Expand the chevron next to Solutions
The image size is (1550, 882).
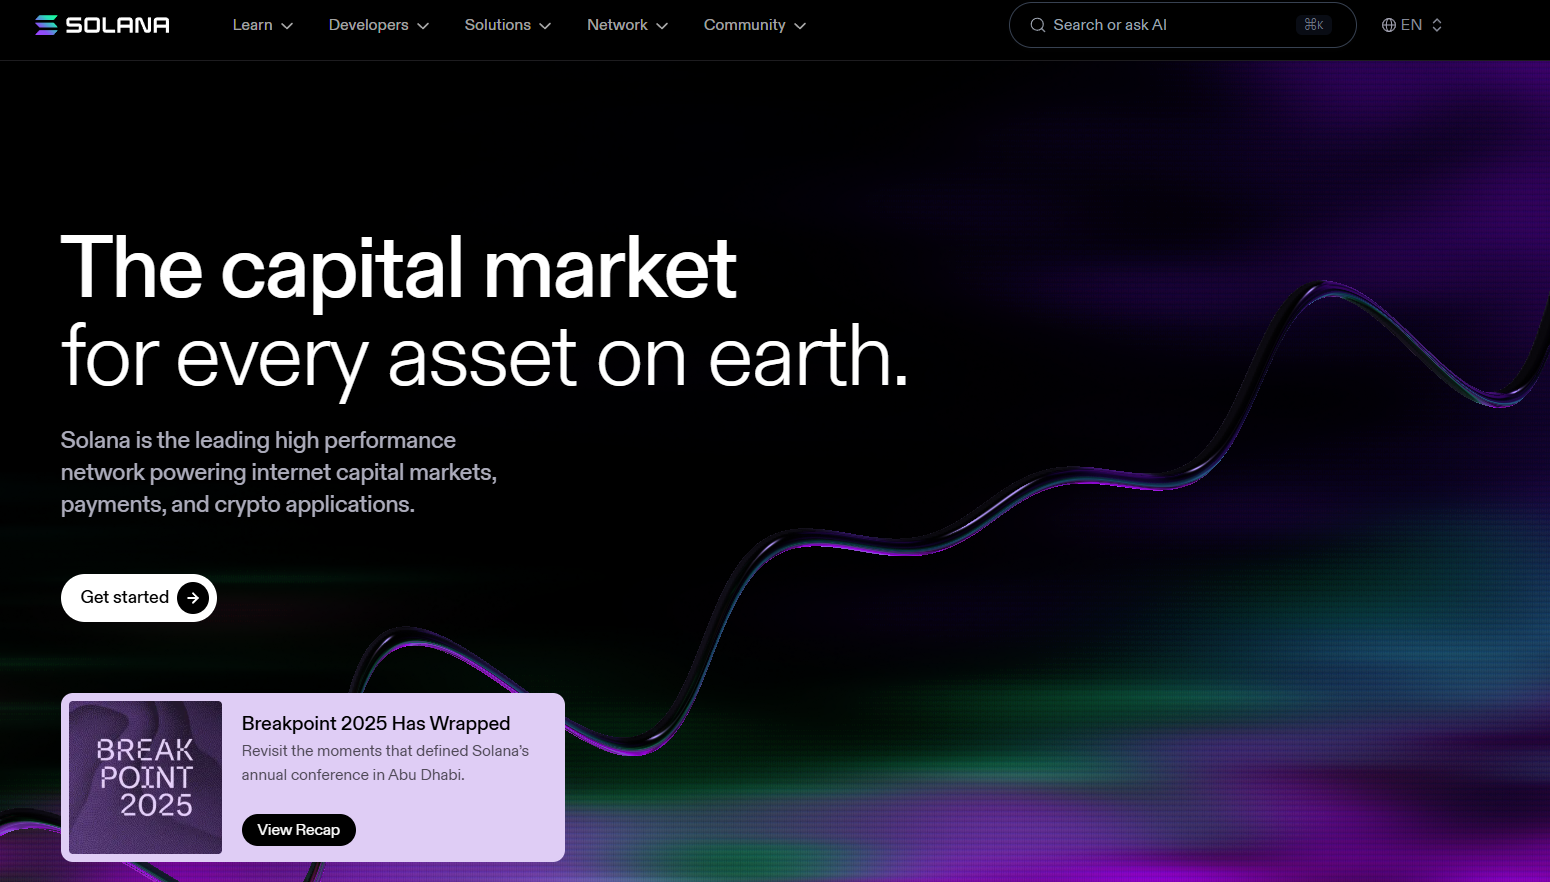545,26
